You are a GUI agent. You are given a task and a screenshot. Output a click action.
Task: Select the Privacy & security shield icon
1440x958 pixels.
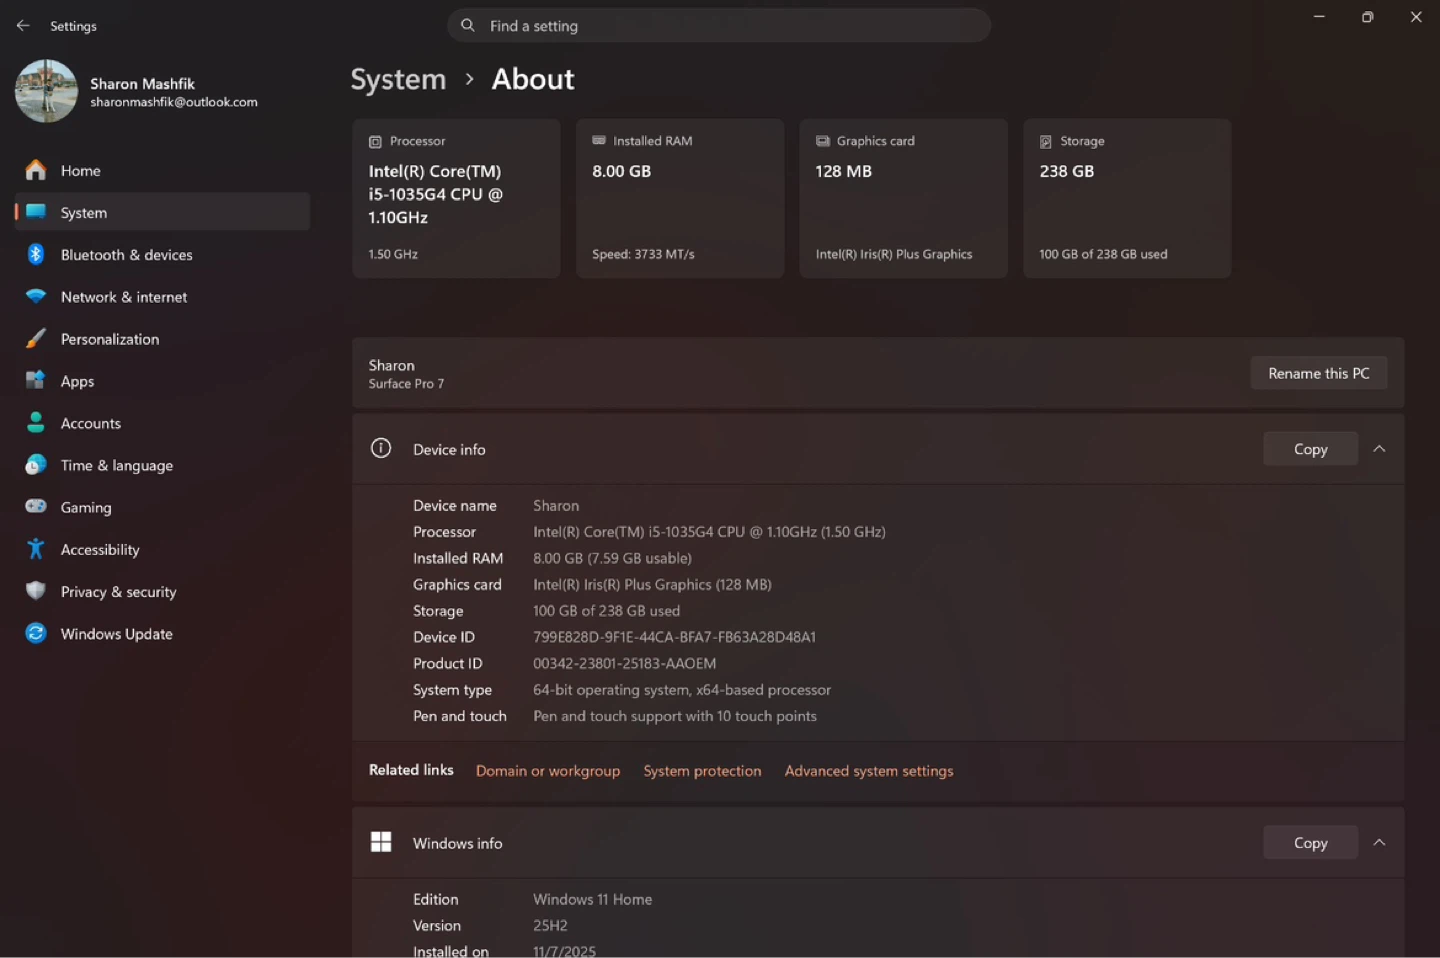tap(36, 591)
